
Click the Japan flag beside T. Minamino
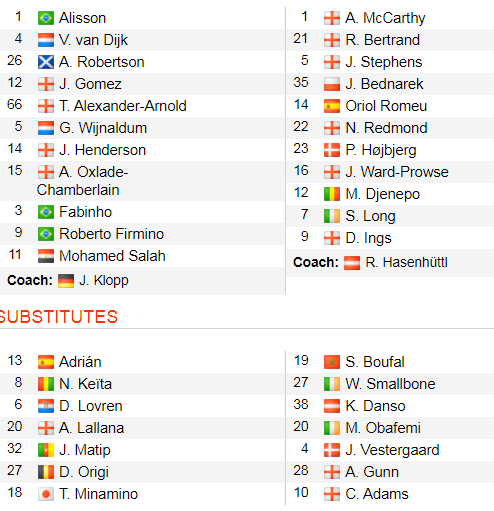(x=46, y=494)
